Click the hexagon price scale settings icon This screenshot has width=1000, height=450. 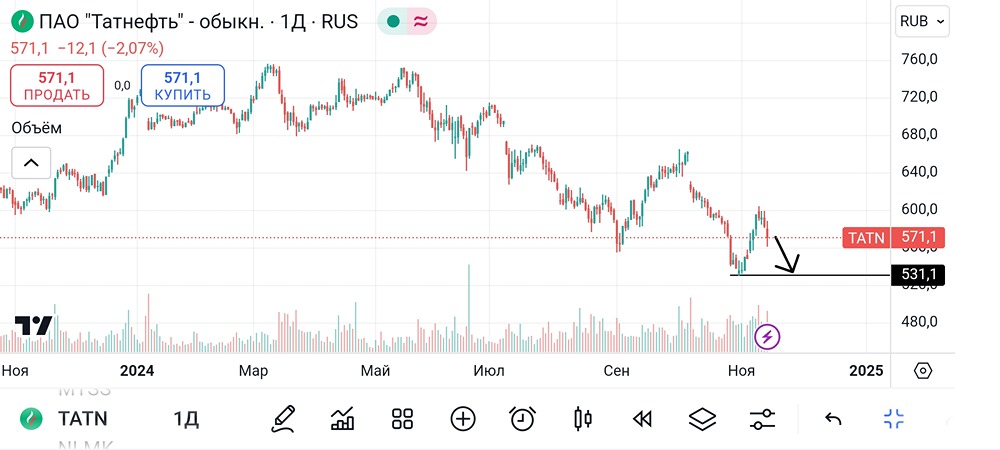click(923, 370)
